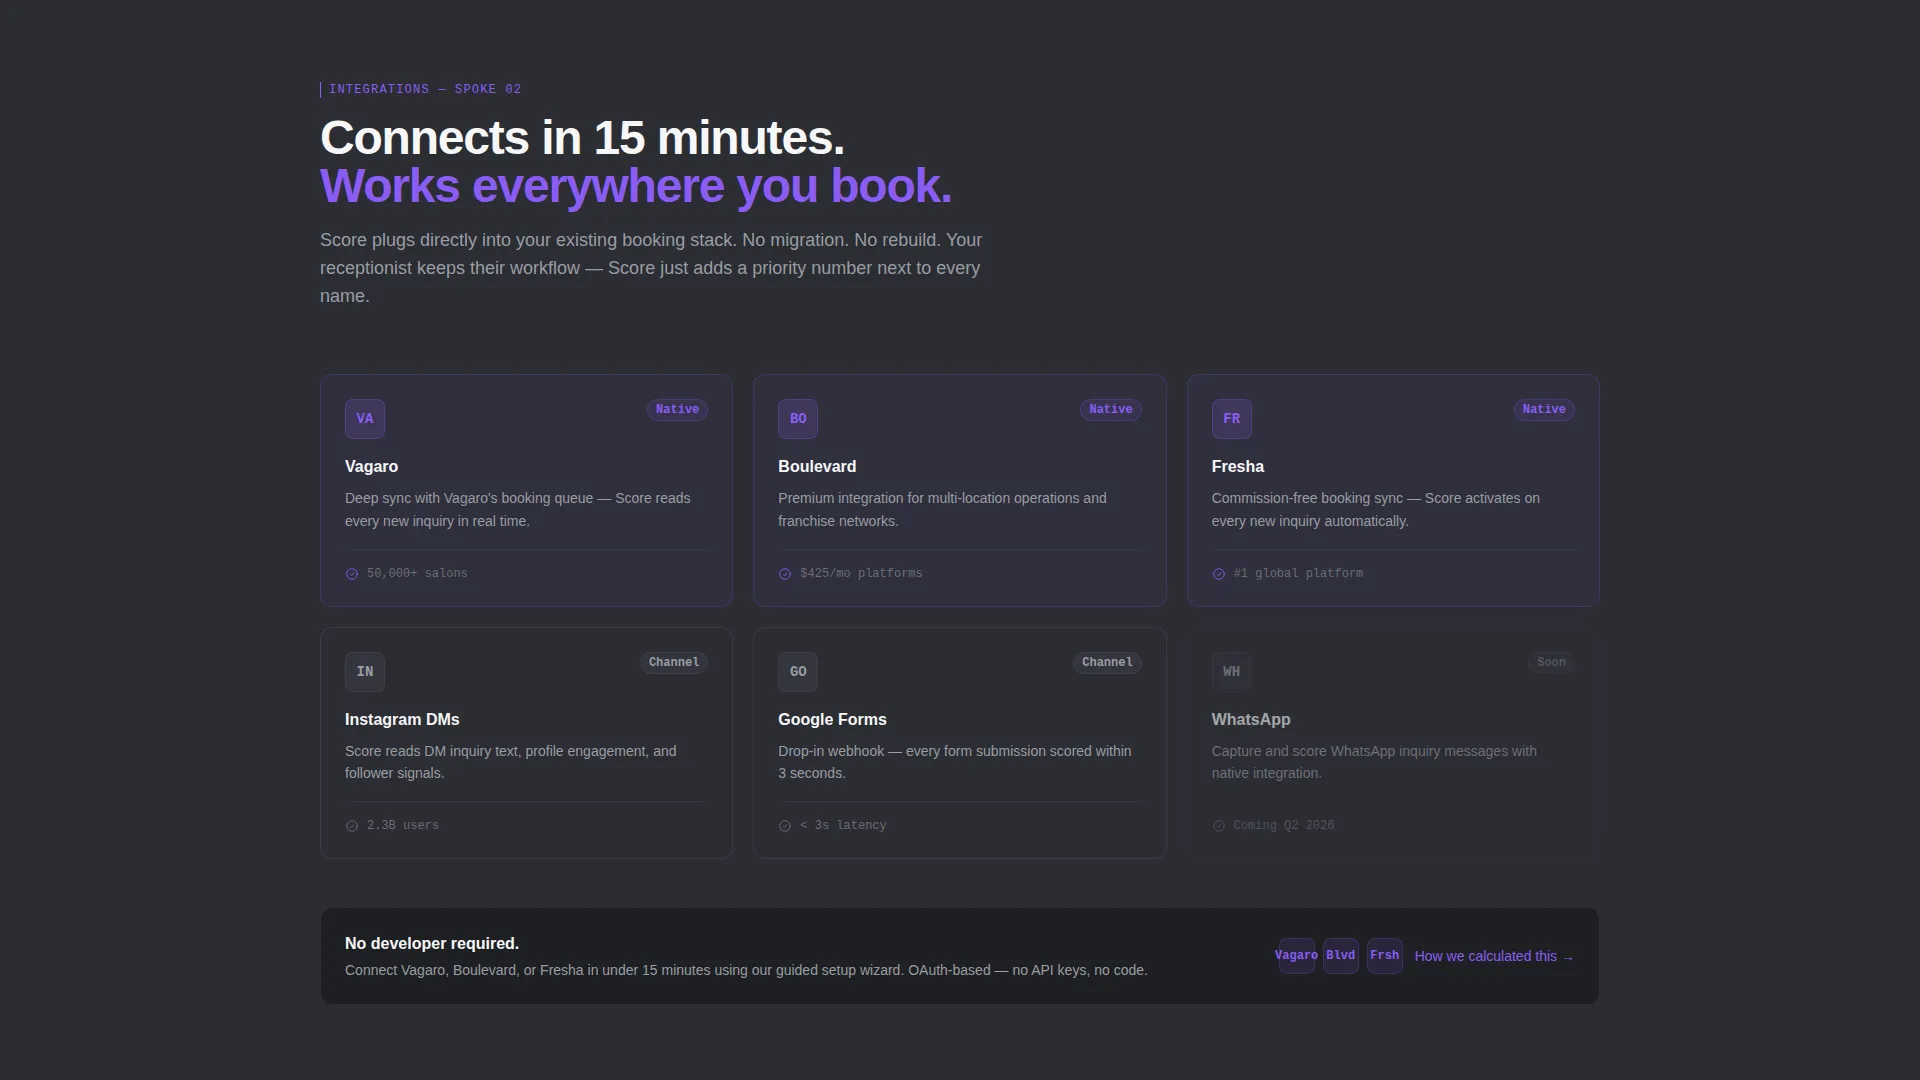Click the FR icon on the Fresha card

coord(1231,419)
